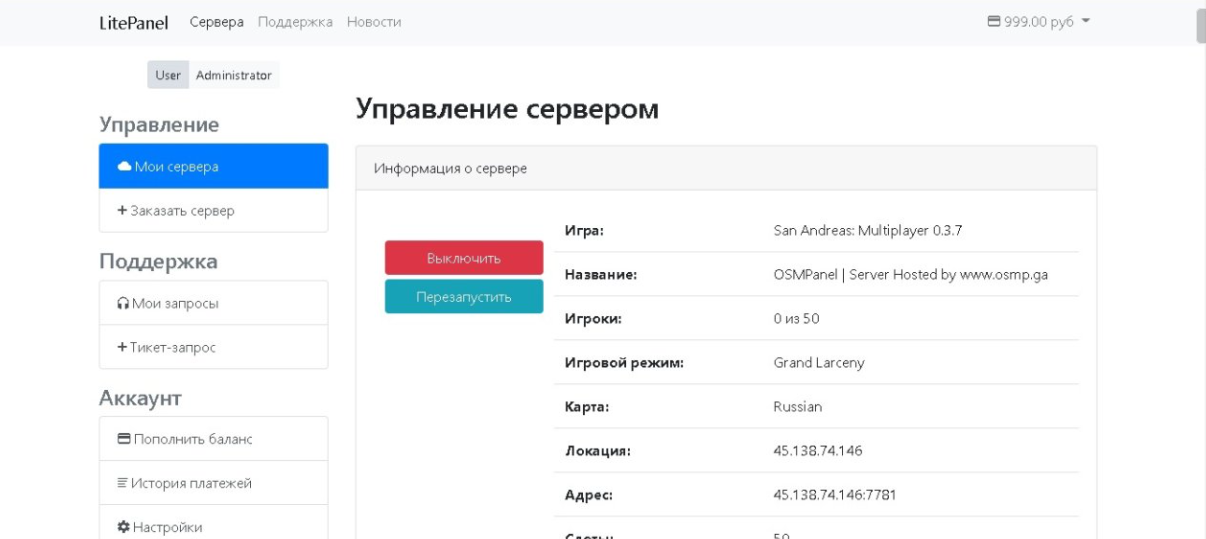
Task: Open История платежей in the sidebar
Action: click(x=213, y=483)
